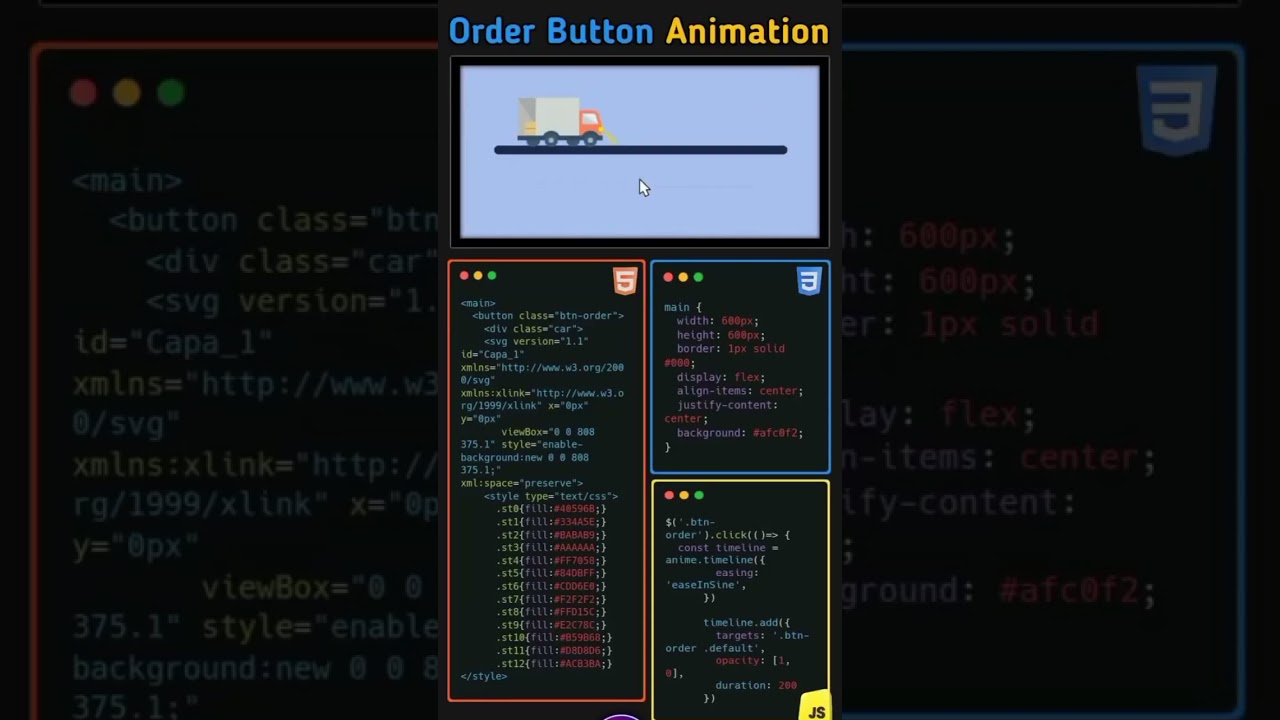Click the ".st7{fill:#F2F2F2;}" line

pos(551,600)
